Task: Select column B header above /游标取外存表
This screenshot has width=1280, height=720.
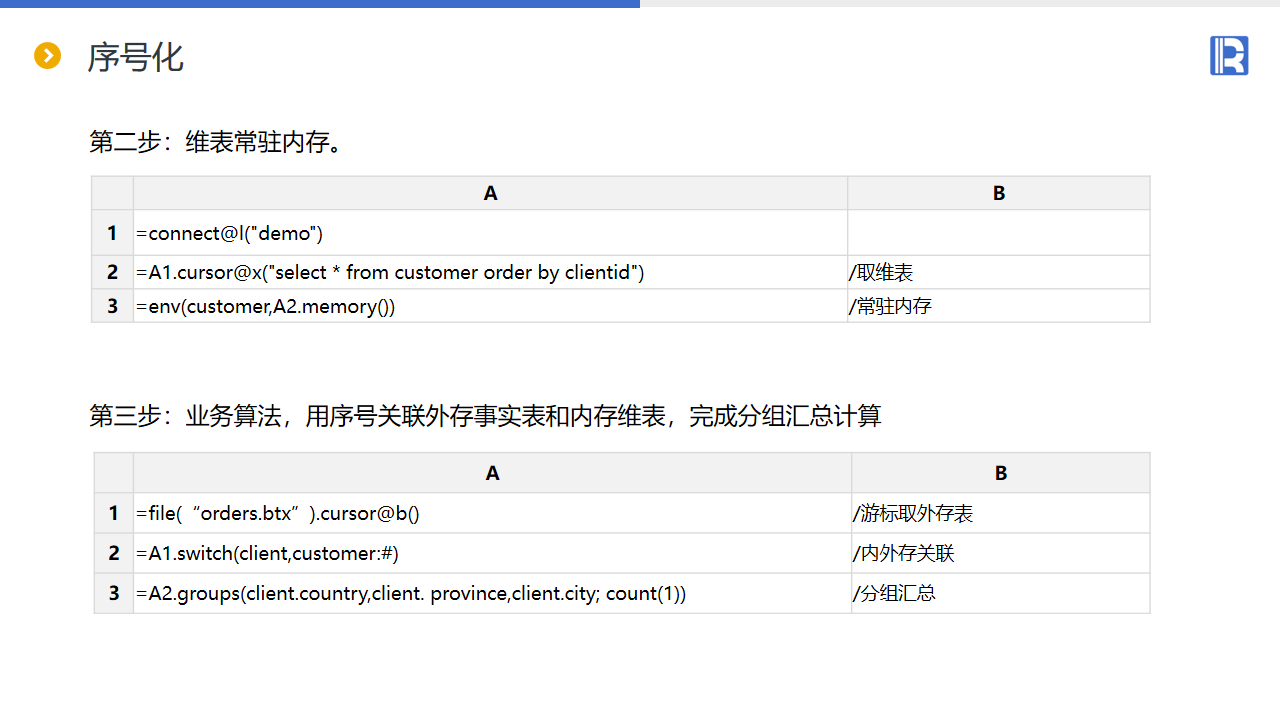Action: (1001, 473)
